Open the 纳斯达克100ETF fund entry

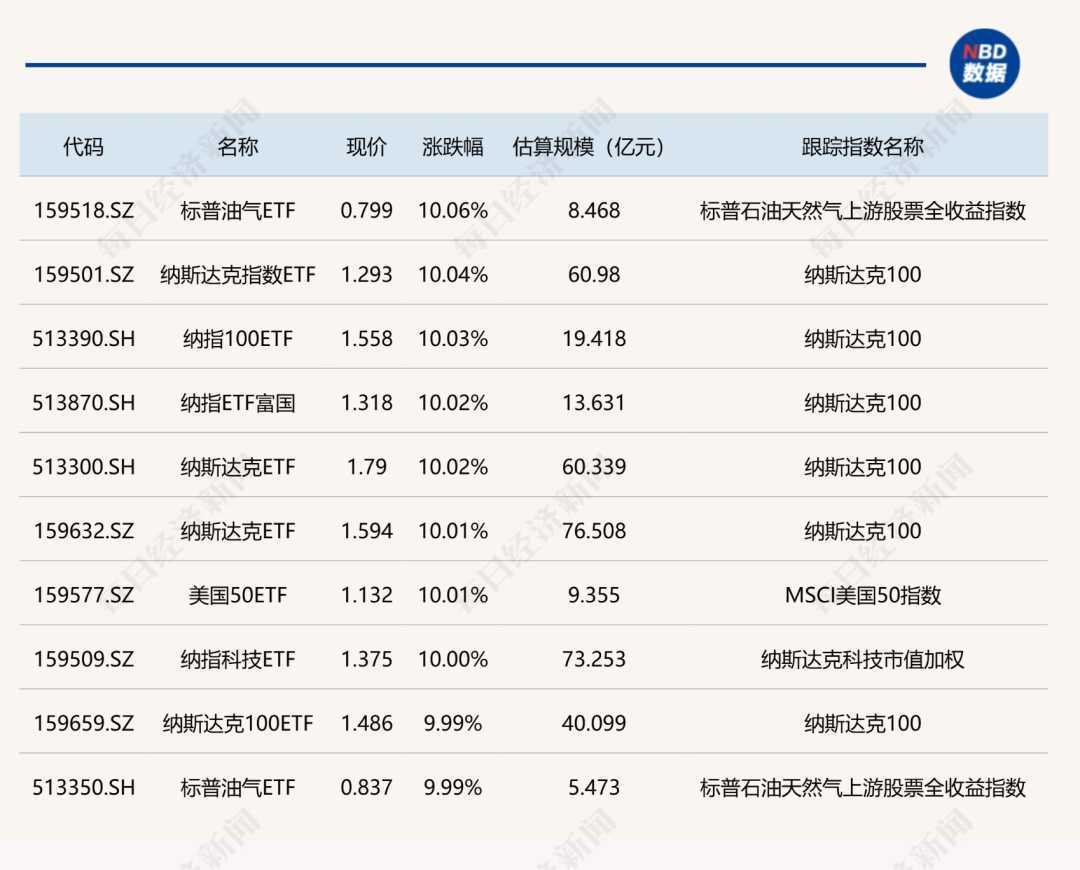[238, 723]
